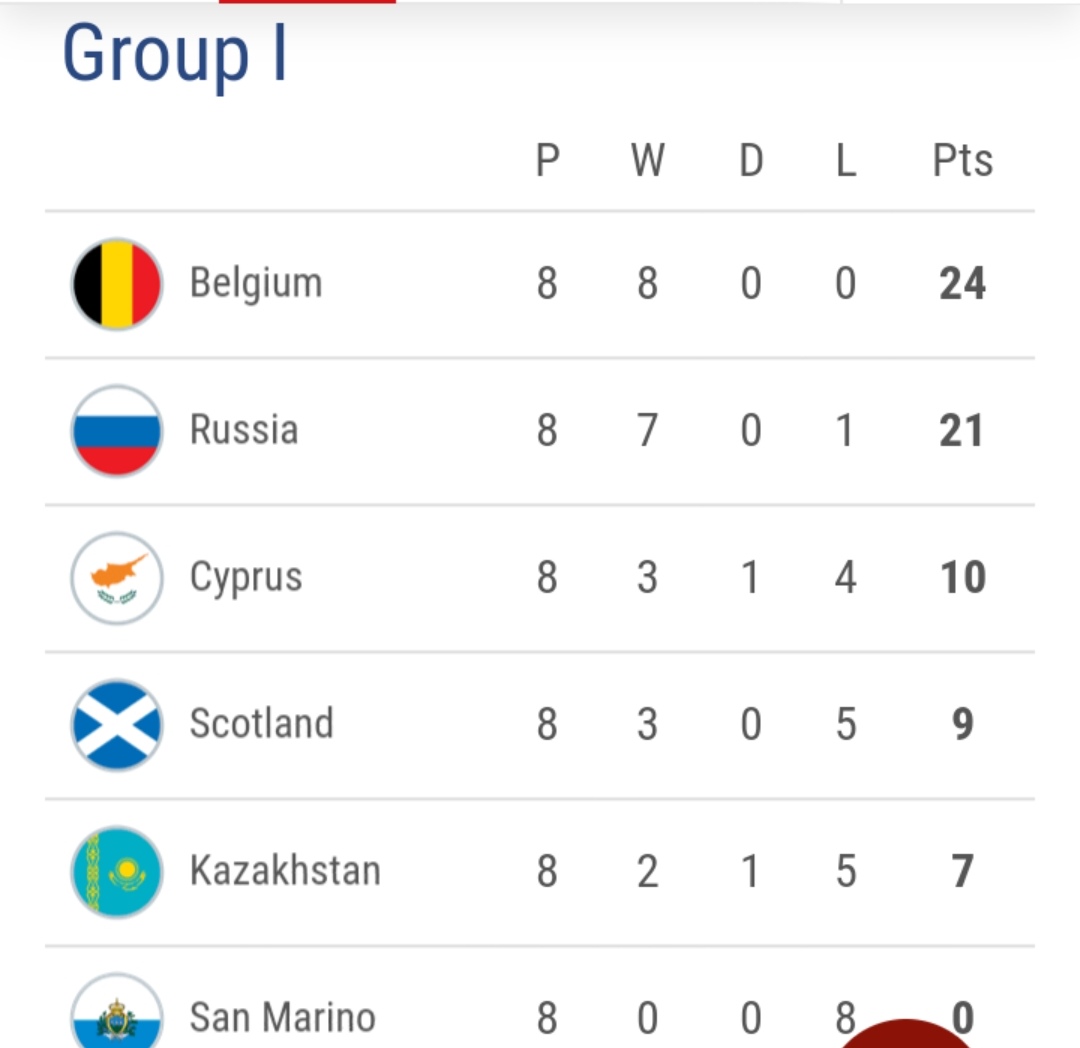This screenshot has height=1048, width=1080.
Task: Open the Russia team link
Action: 244,431
